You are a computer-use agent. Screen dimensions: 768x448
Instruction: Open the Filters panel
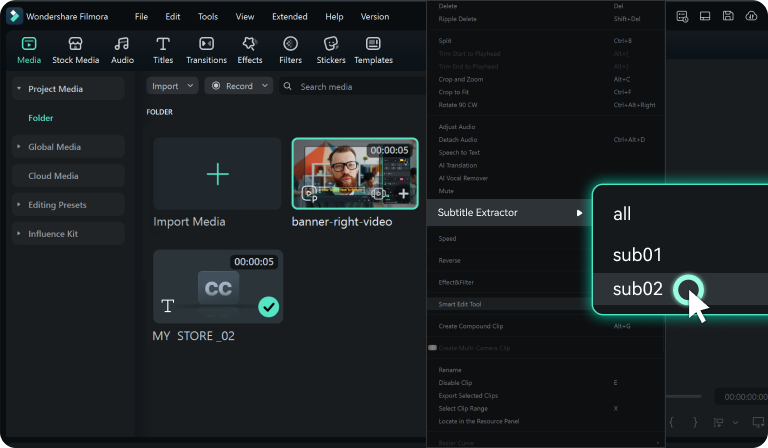tap(290, 50)
